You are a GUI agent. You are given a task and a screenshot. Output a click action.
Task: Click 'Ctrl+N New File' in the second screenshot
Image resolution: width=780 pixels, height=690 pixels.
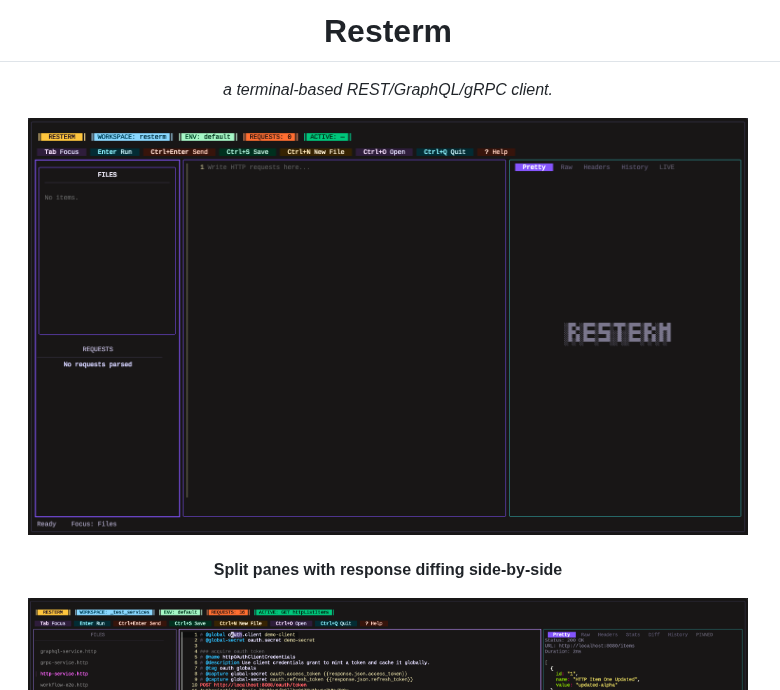click(241, 623)
